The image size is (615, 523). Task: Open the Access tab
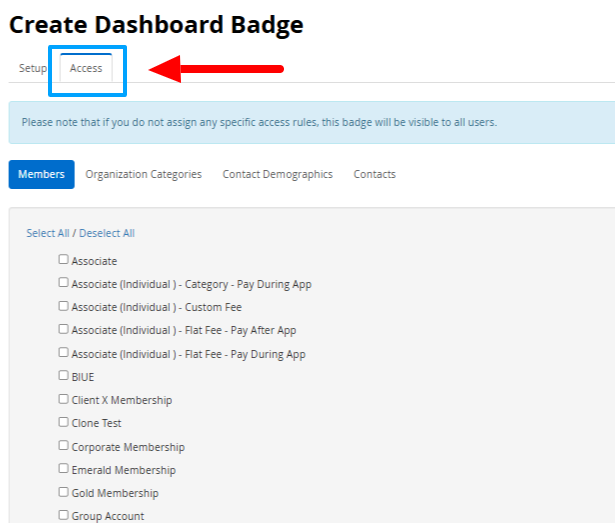pos(86,68)
